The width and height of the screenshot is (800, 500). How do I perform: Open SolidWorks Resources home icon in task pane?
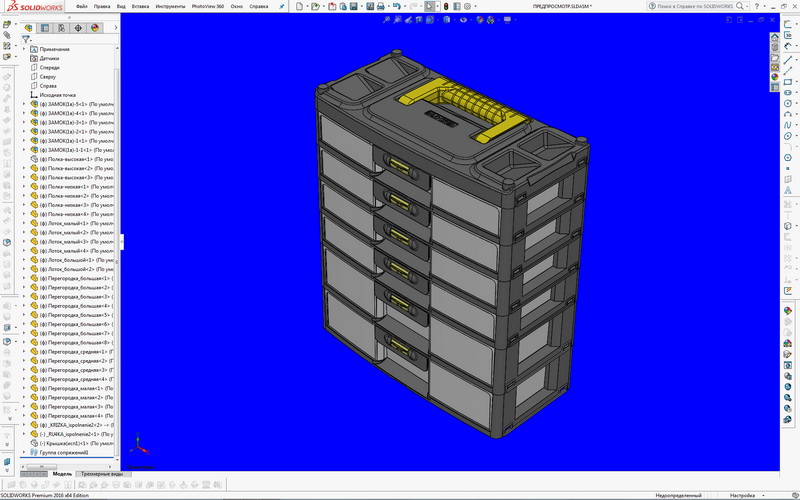774,37
